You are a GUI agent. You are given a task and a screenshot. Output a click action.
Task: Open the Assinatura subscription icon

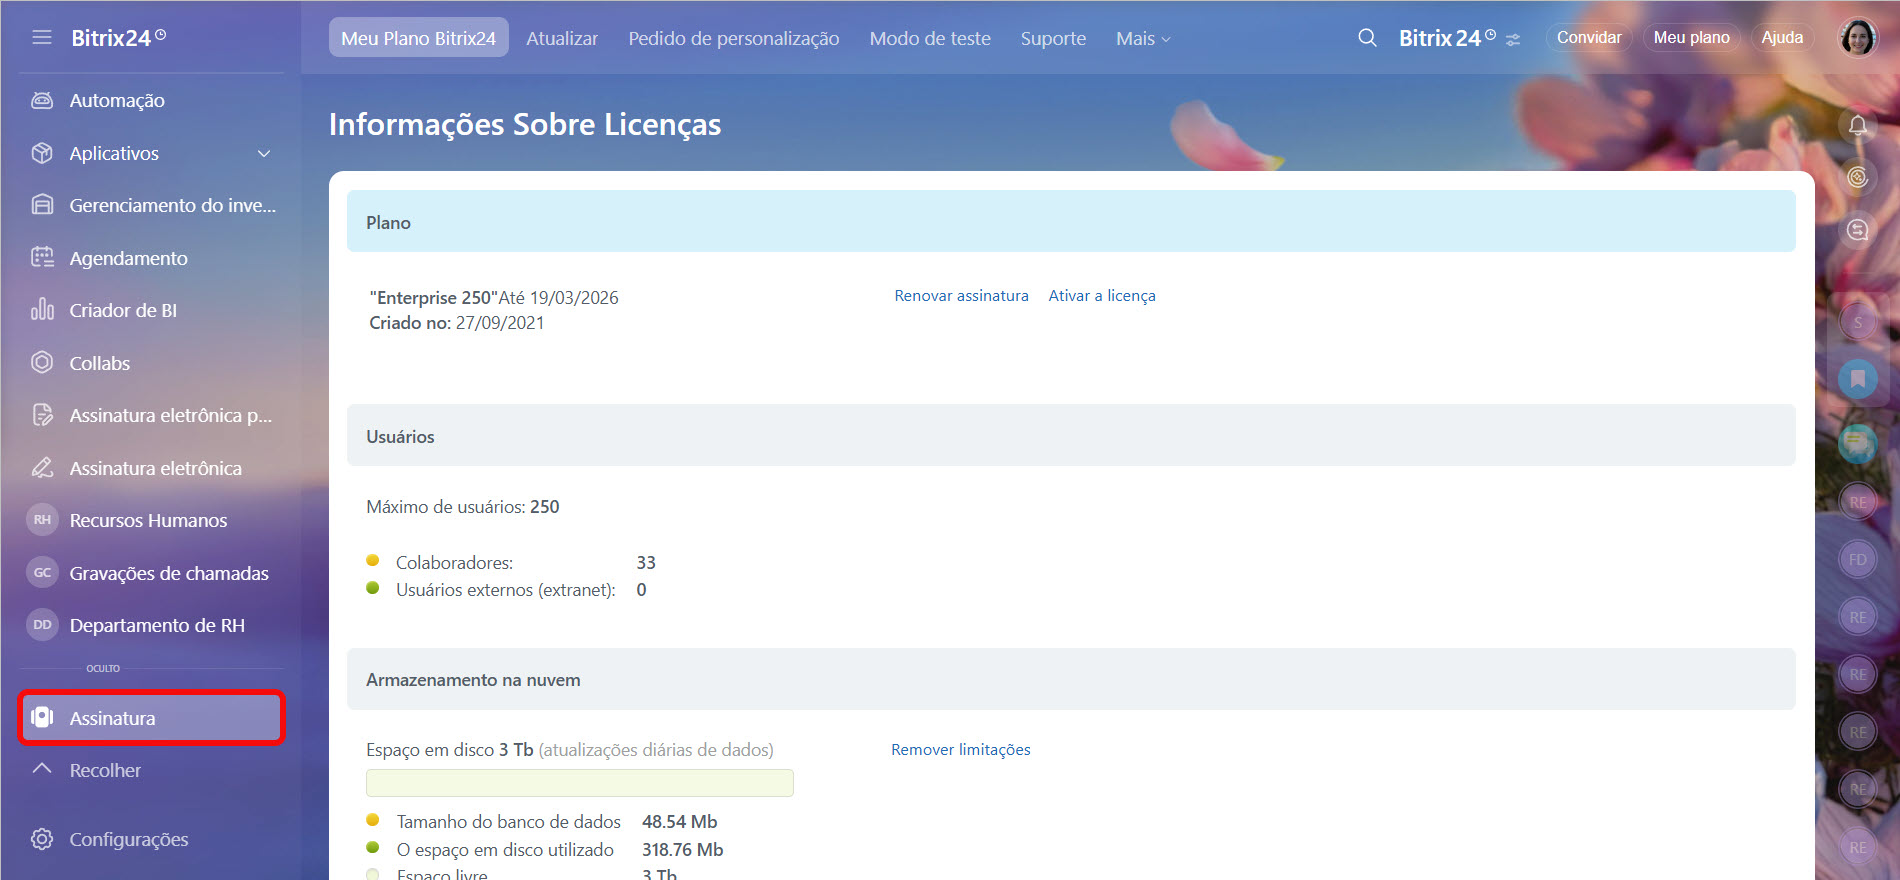pyautogui.click(x=42, y=717)
